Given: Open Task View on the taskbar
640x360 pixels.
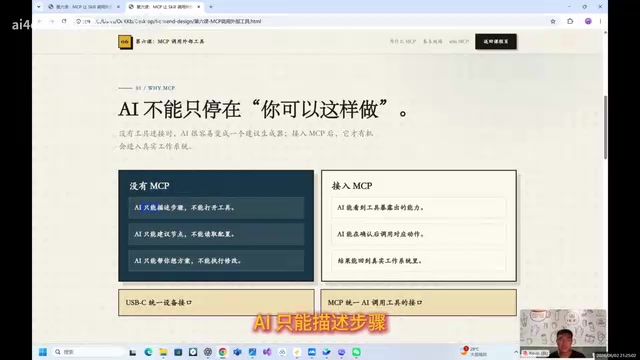Looking at the screenshot, I should click(133, 352).
